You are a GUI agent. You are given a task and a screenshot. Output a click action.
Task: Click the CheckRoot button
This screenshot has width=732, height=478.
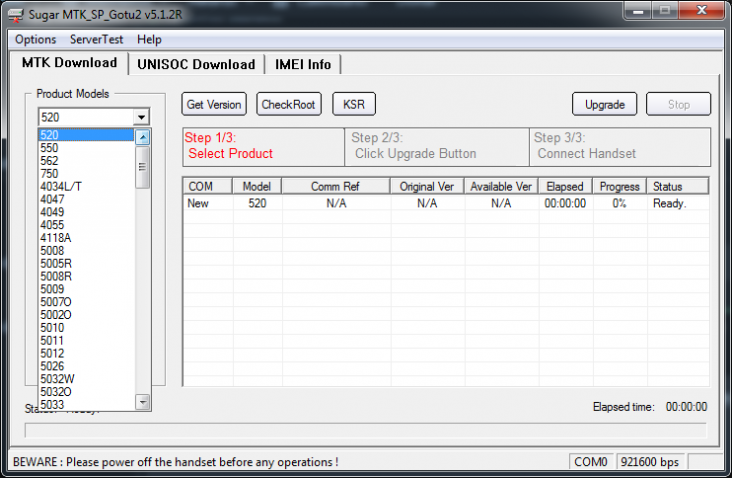pyautogui.click(x=289, y=104)
